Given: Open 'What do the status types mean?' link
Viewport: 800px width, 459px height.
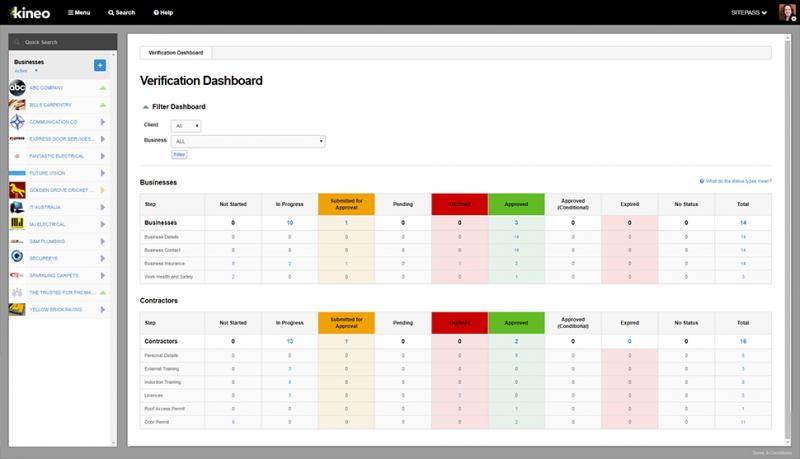Looking at the screenshot, I should pos(736,181).
